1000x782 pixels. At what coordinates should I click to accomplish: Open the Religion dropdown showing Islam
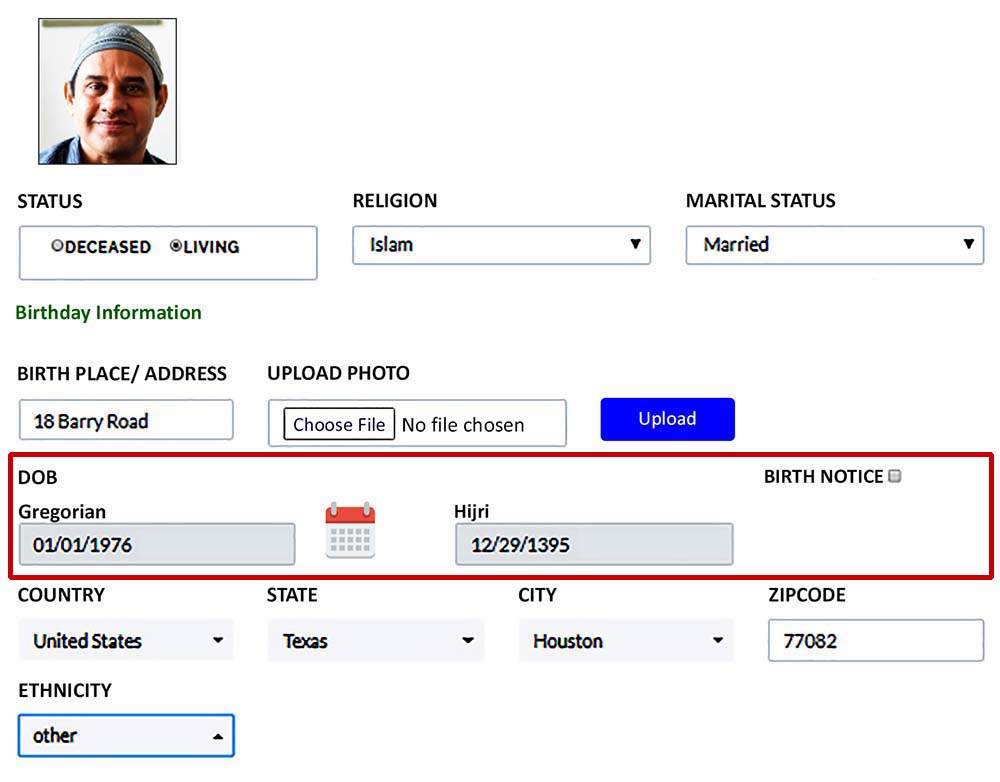click(501, 245)
